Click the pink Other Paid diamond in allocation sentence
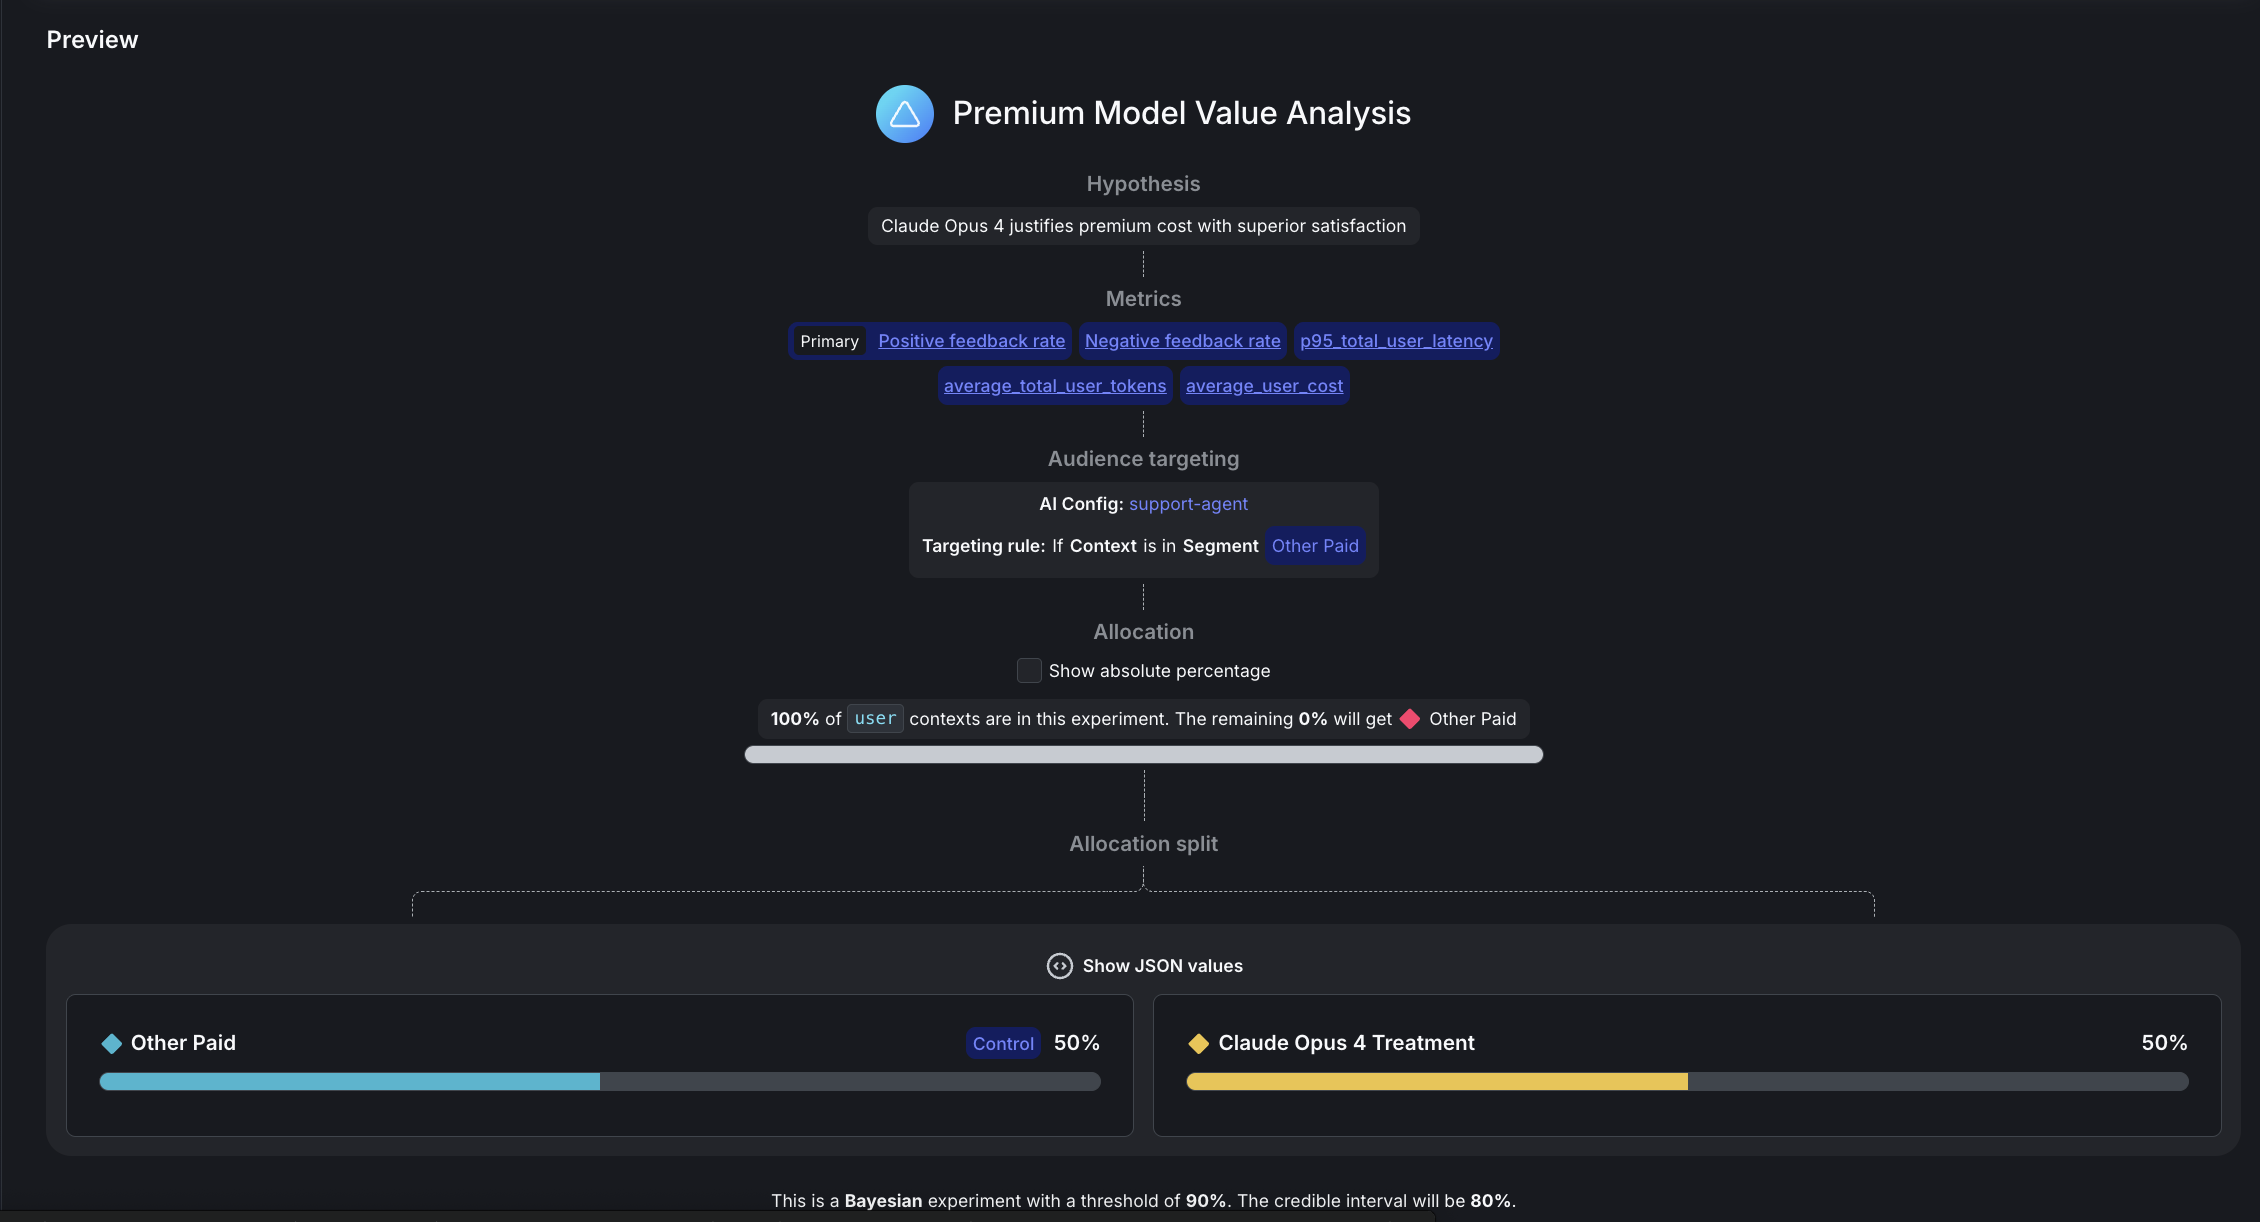This screenshot has height=1222, width=2260. tap(1409, 719)
